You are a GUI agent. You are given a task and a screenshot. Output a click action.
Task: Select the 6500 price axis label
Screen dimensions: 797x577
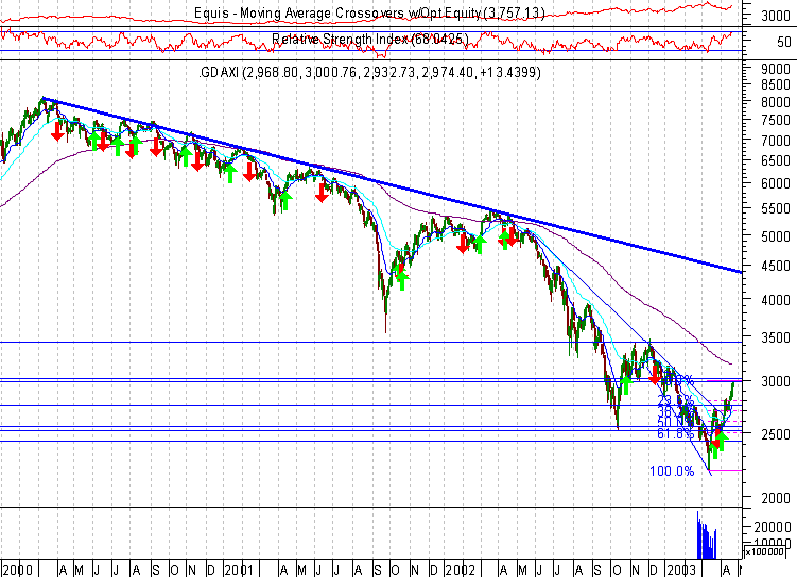pos(776,161)
